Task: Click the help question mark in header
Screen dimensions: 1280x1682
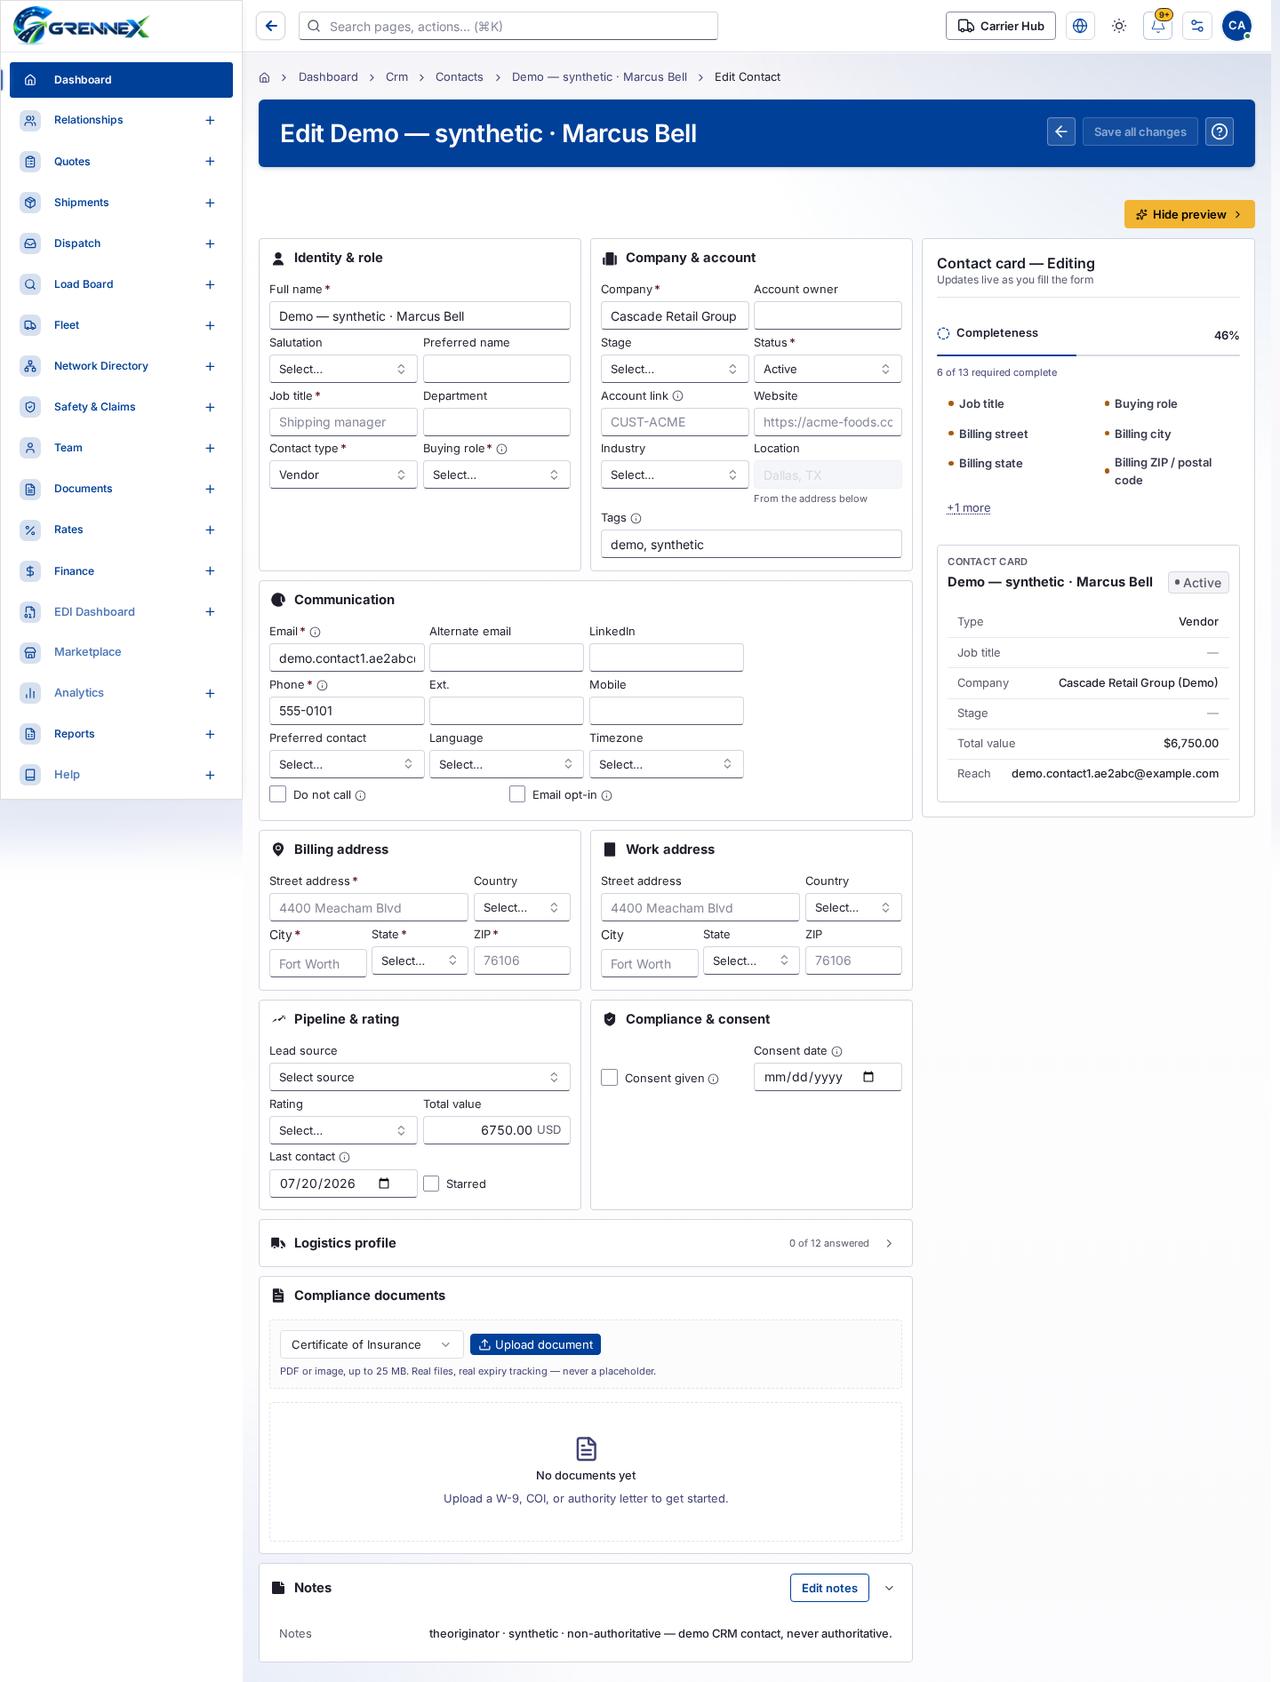Action: point(1219,132)
